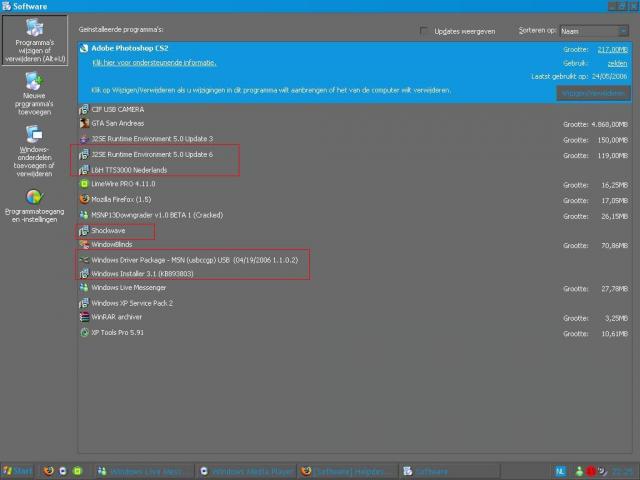The width and height of the screenshot is (640, 480).
Task: Click the WinRAR archiver icon
Action: 84,317
